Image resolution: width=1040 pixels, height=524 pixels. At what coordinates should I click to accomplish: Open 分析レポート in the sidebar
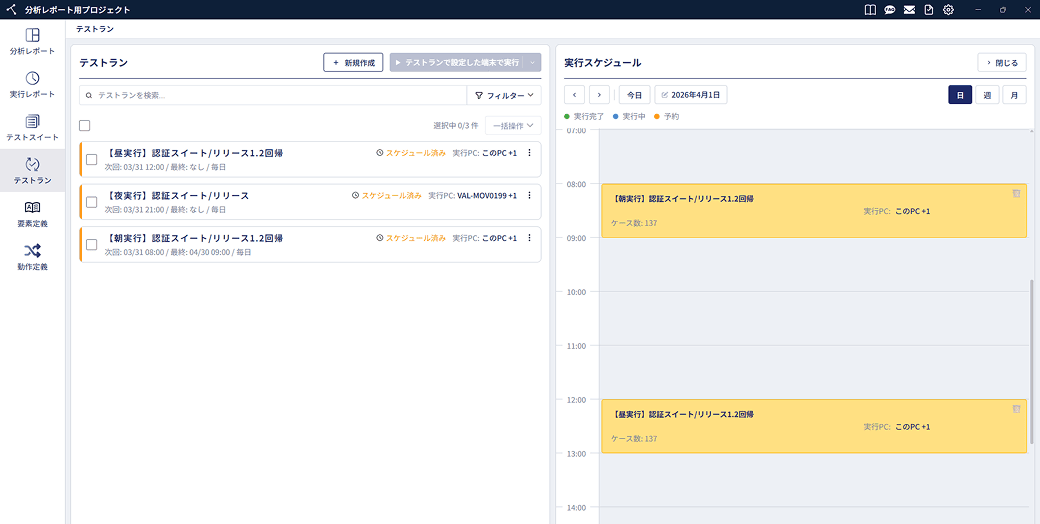click(x=32, y=41)
